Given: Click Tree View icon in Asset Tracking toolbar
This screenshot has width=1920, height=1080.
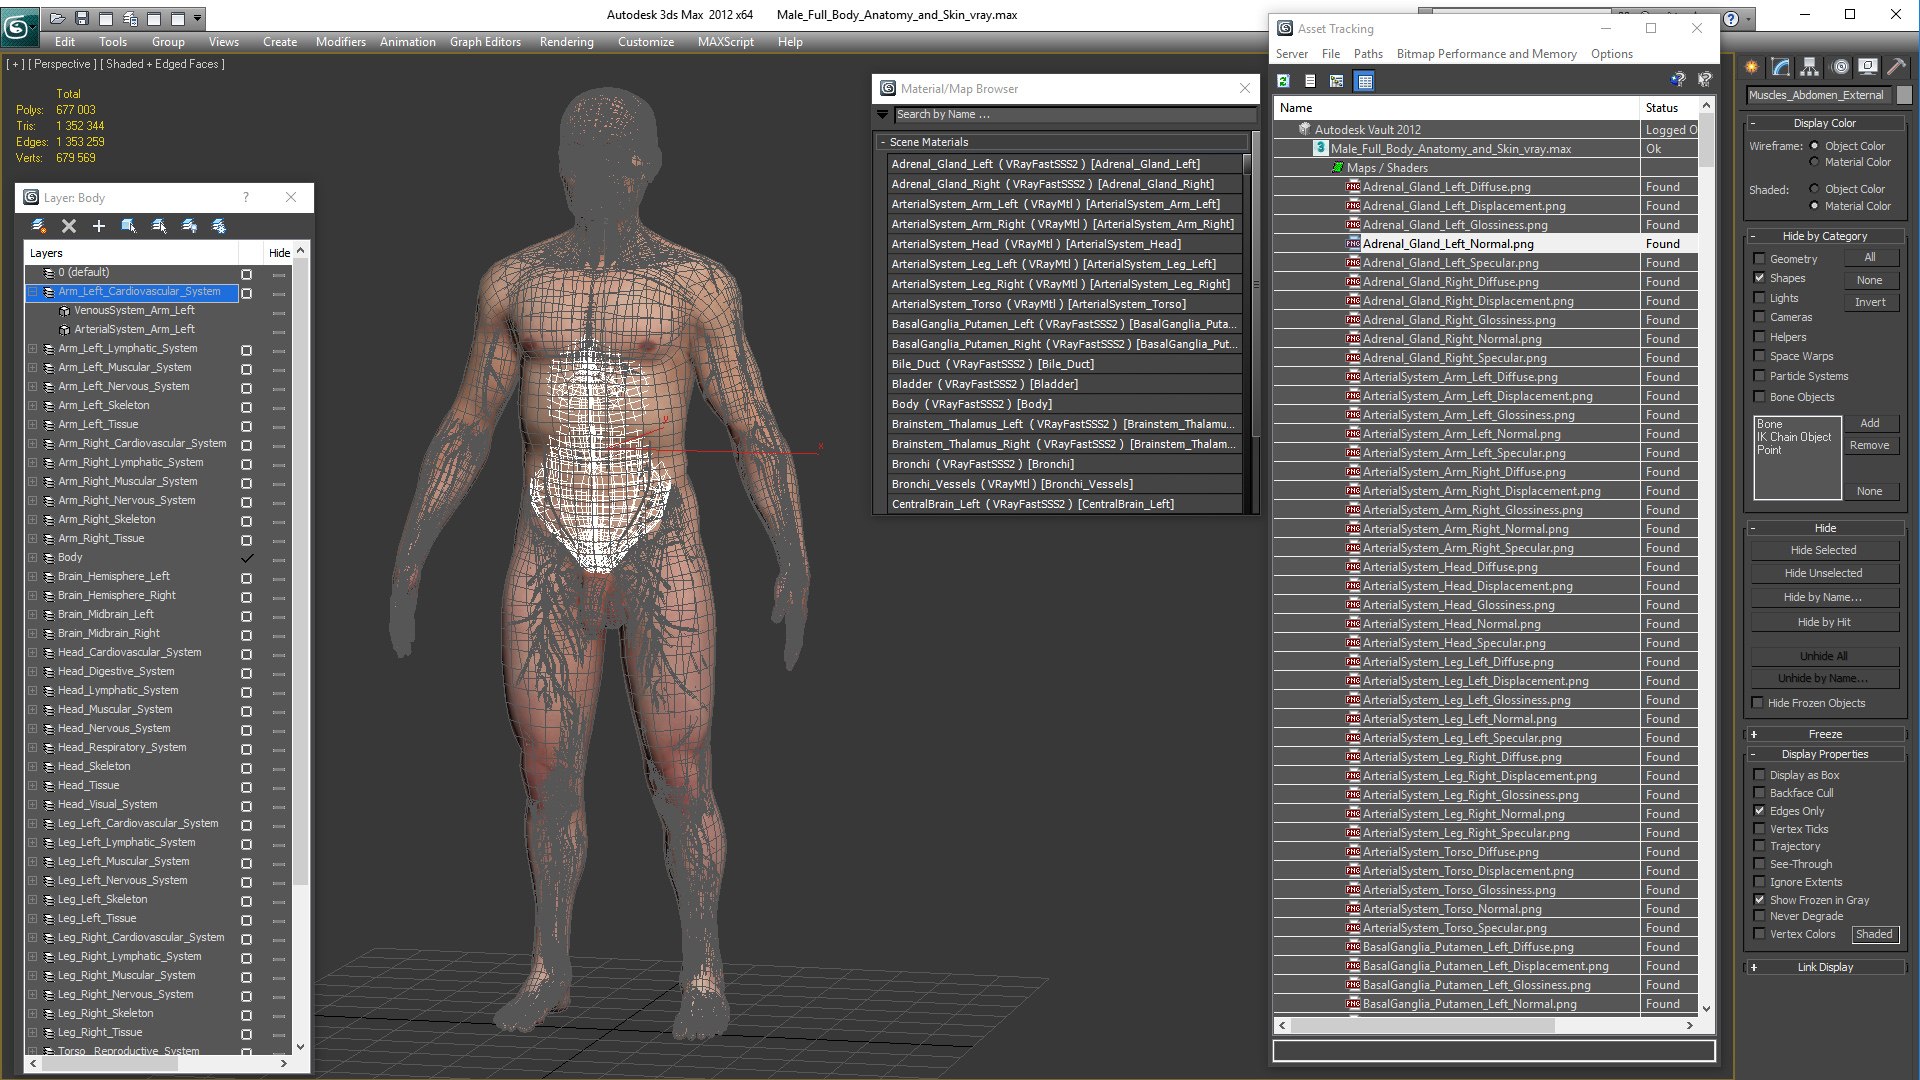Looking at the screenshot, I should coord(1337,81).
